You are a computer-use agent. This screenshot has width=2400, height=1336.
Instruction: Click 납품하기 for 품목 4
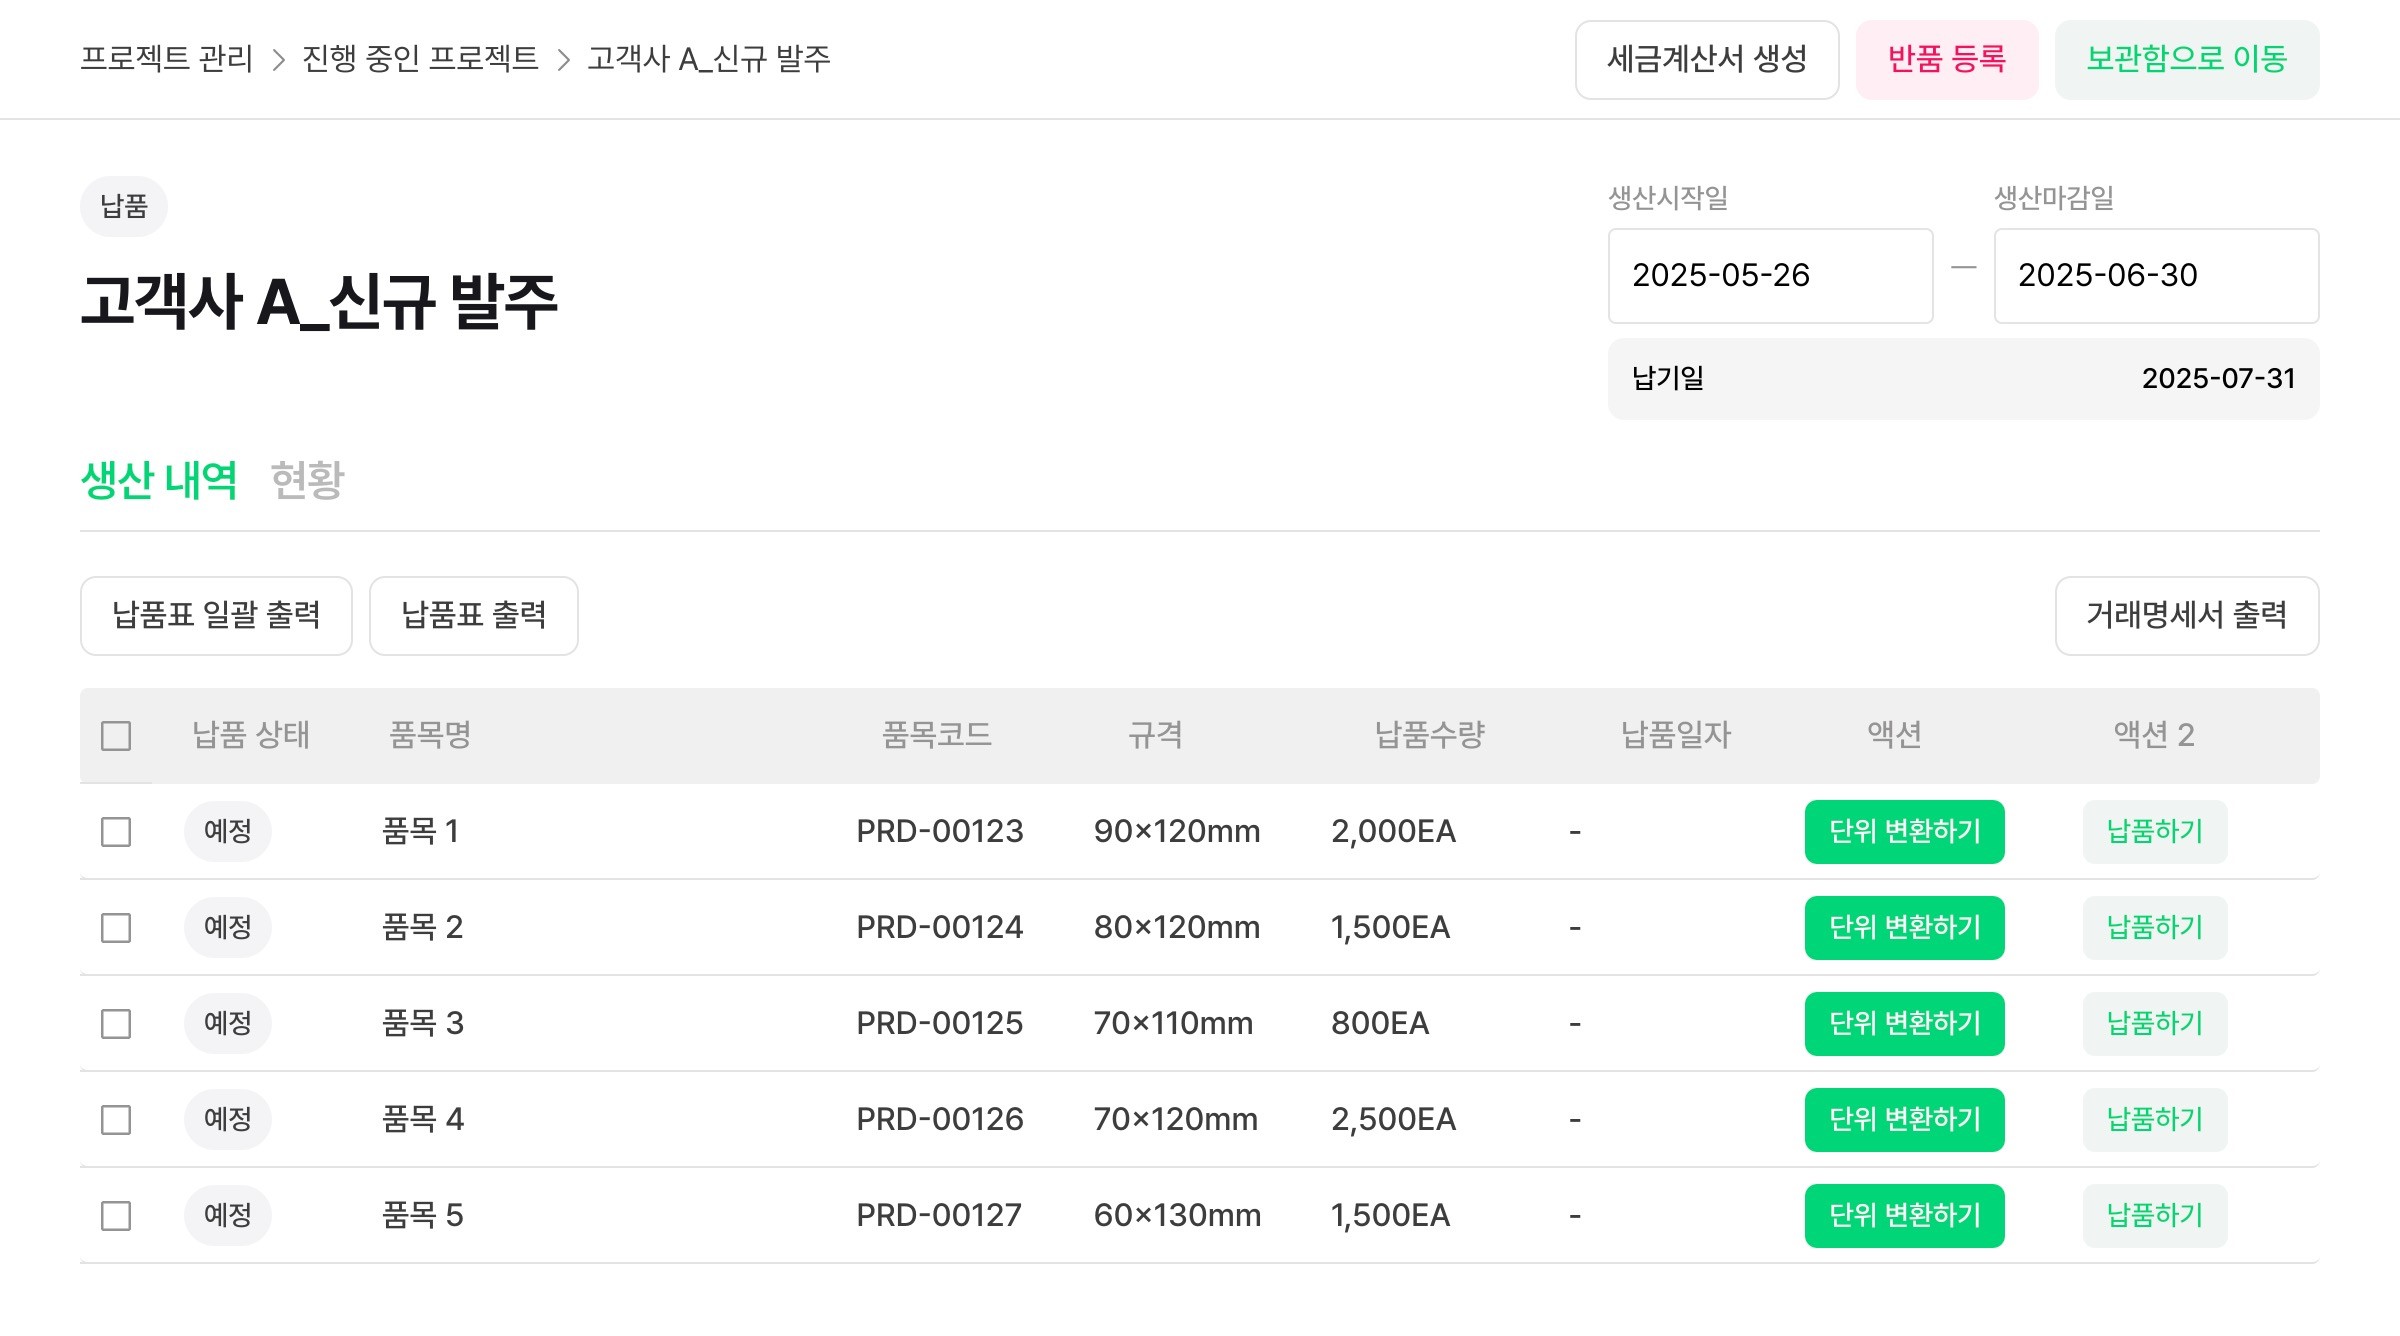pos(2154,1120)
